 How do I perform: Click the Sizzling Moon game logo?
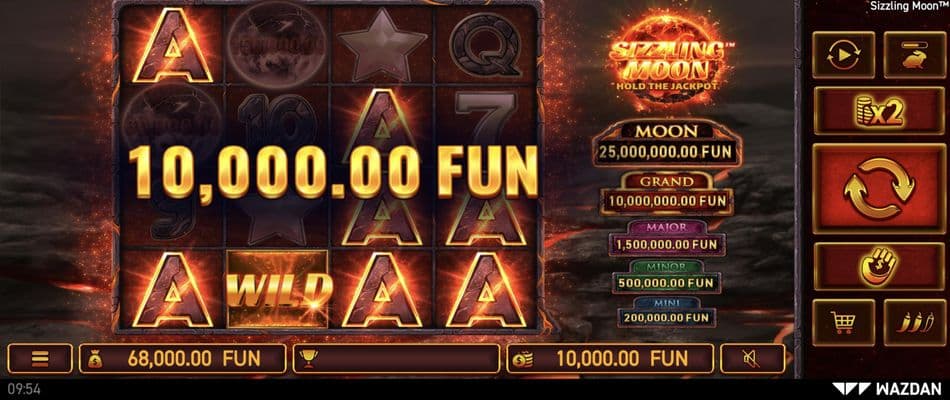pos(667,61)
